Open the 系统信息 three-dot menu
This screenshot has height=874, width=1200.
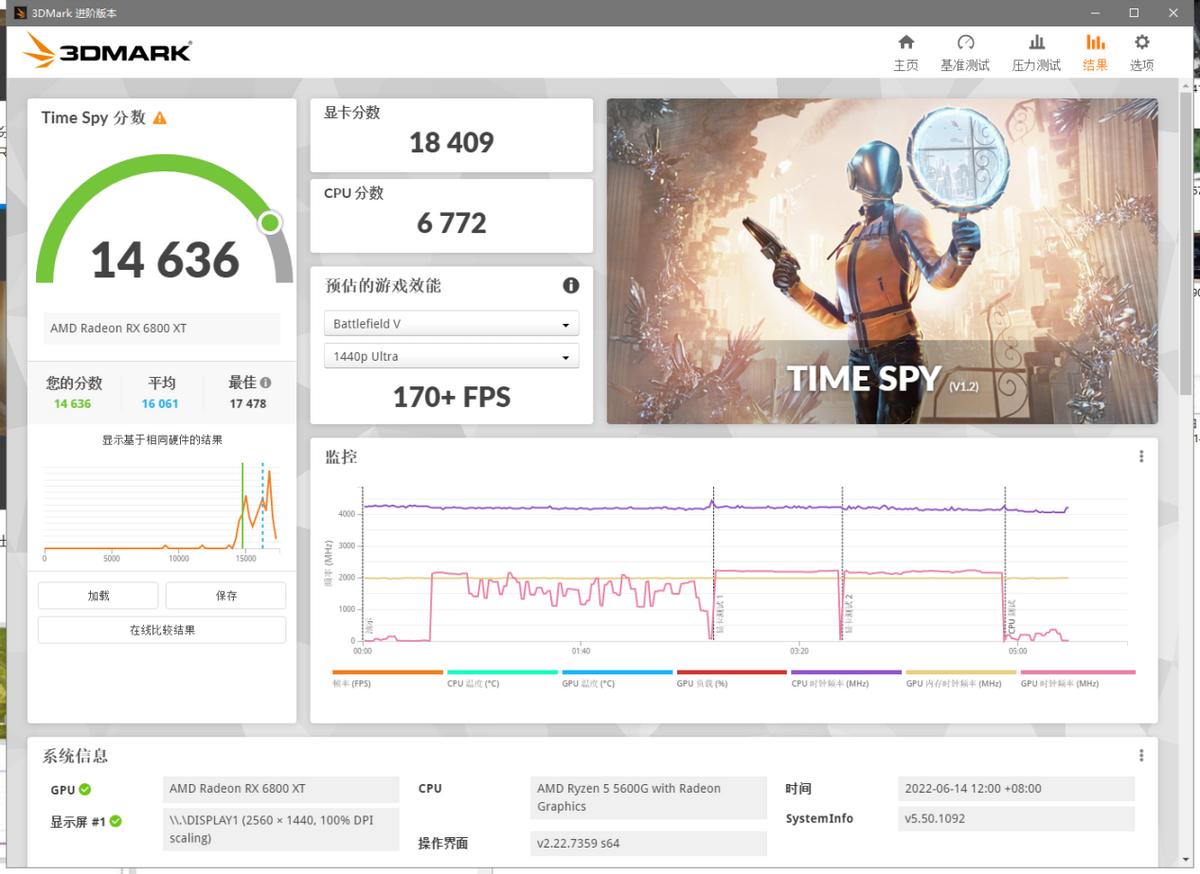[x=1141, y=754]
